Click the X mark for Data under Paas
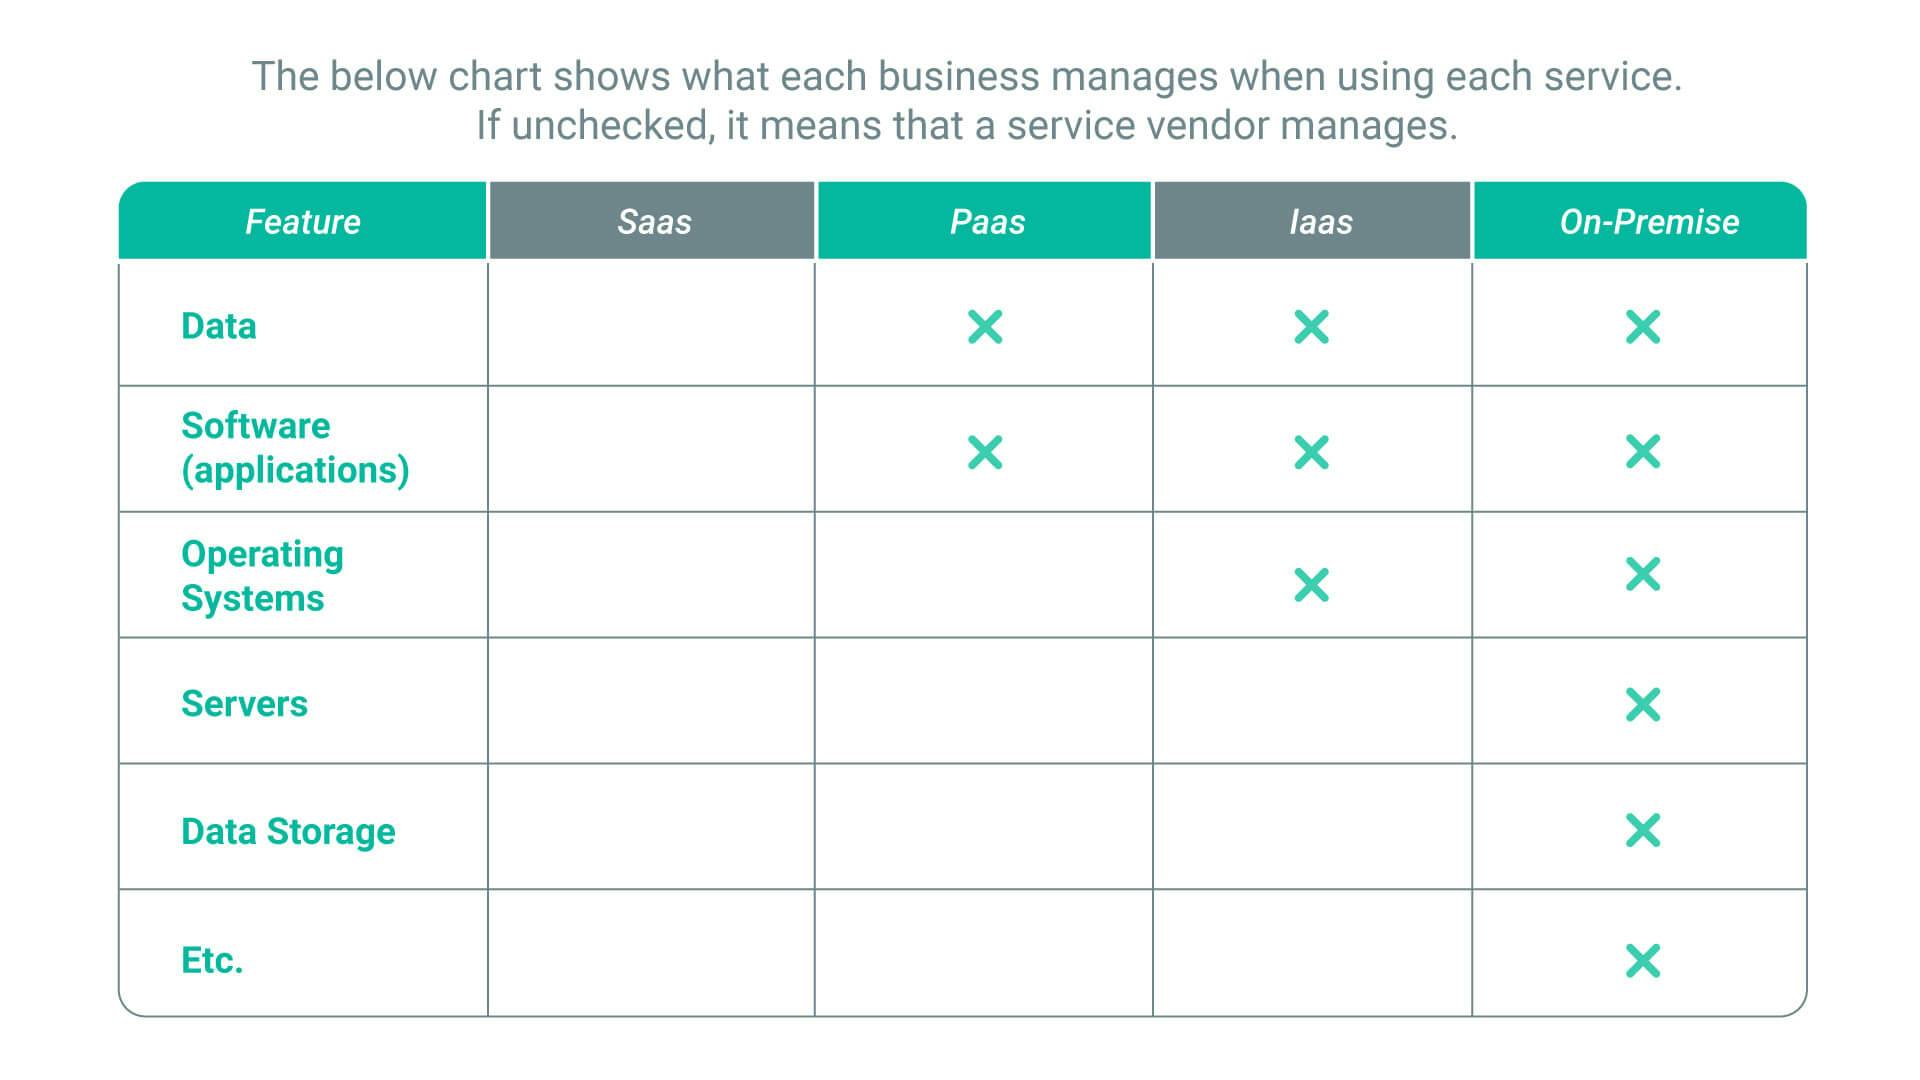 985,327
